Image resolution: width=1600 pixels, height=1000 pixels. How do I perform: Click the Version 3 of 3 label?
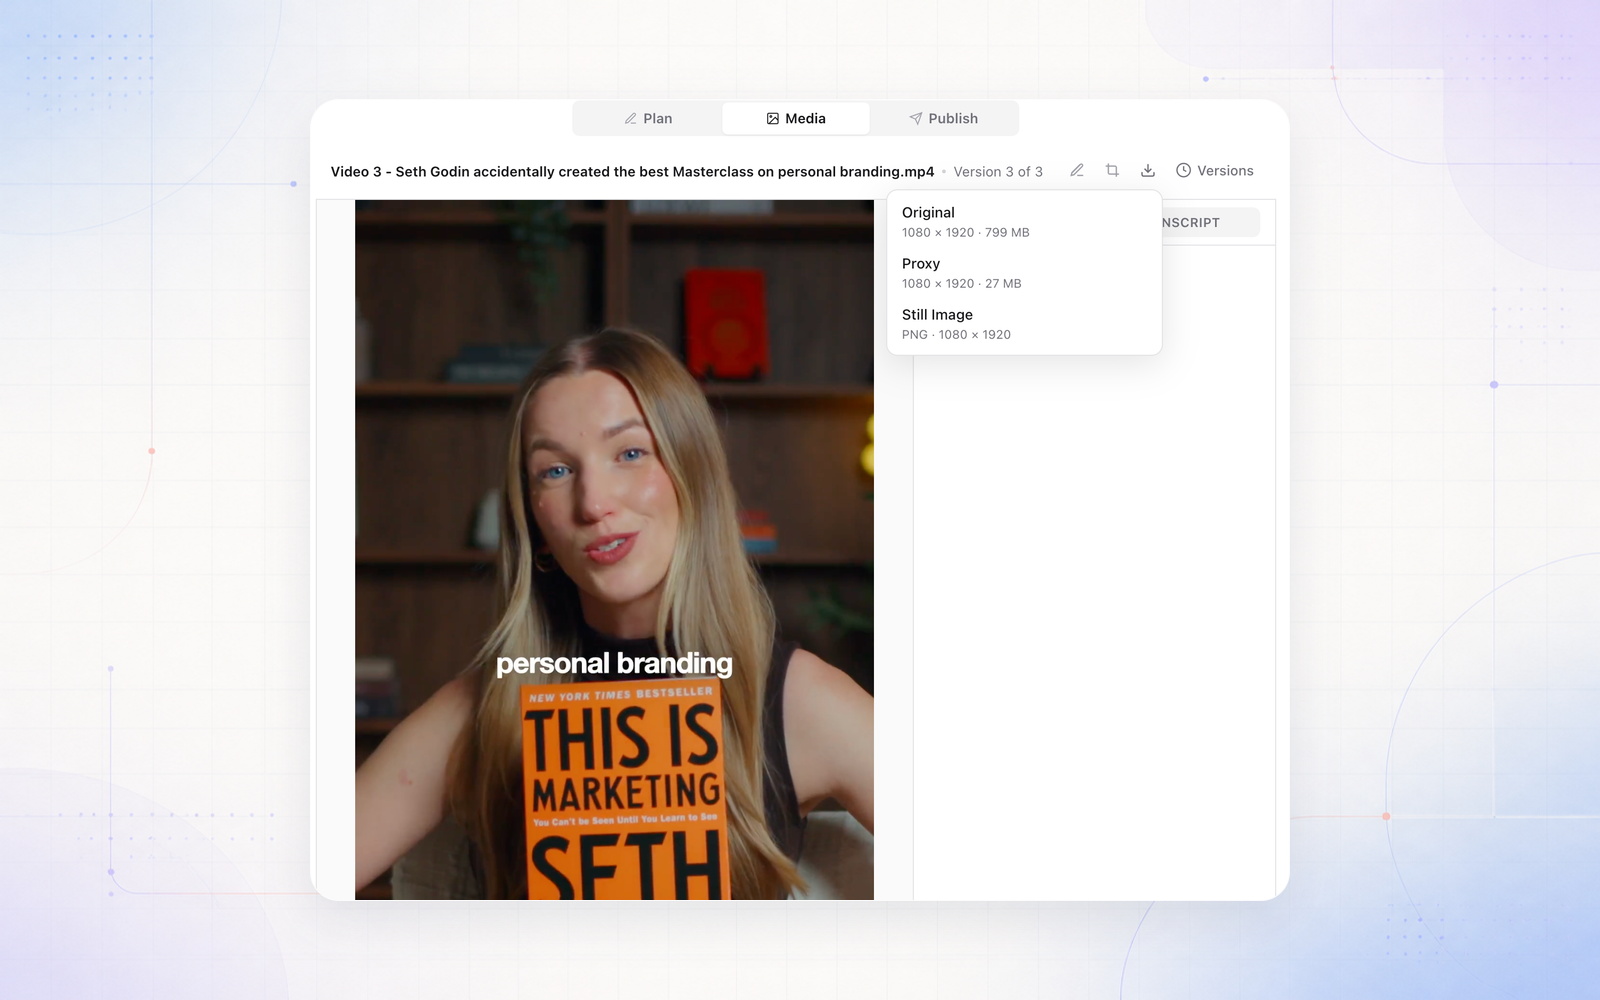[x=998, y=172]
